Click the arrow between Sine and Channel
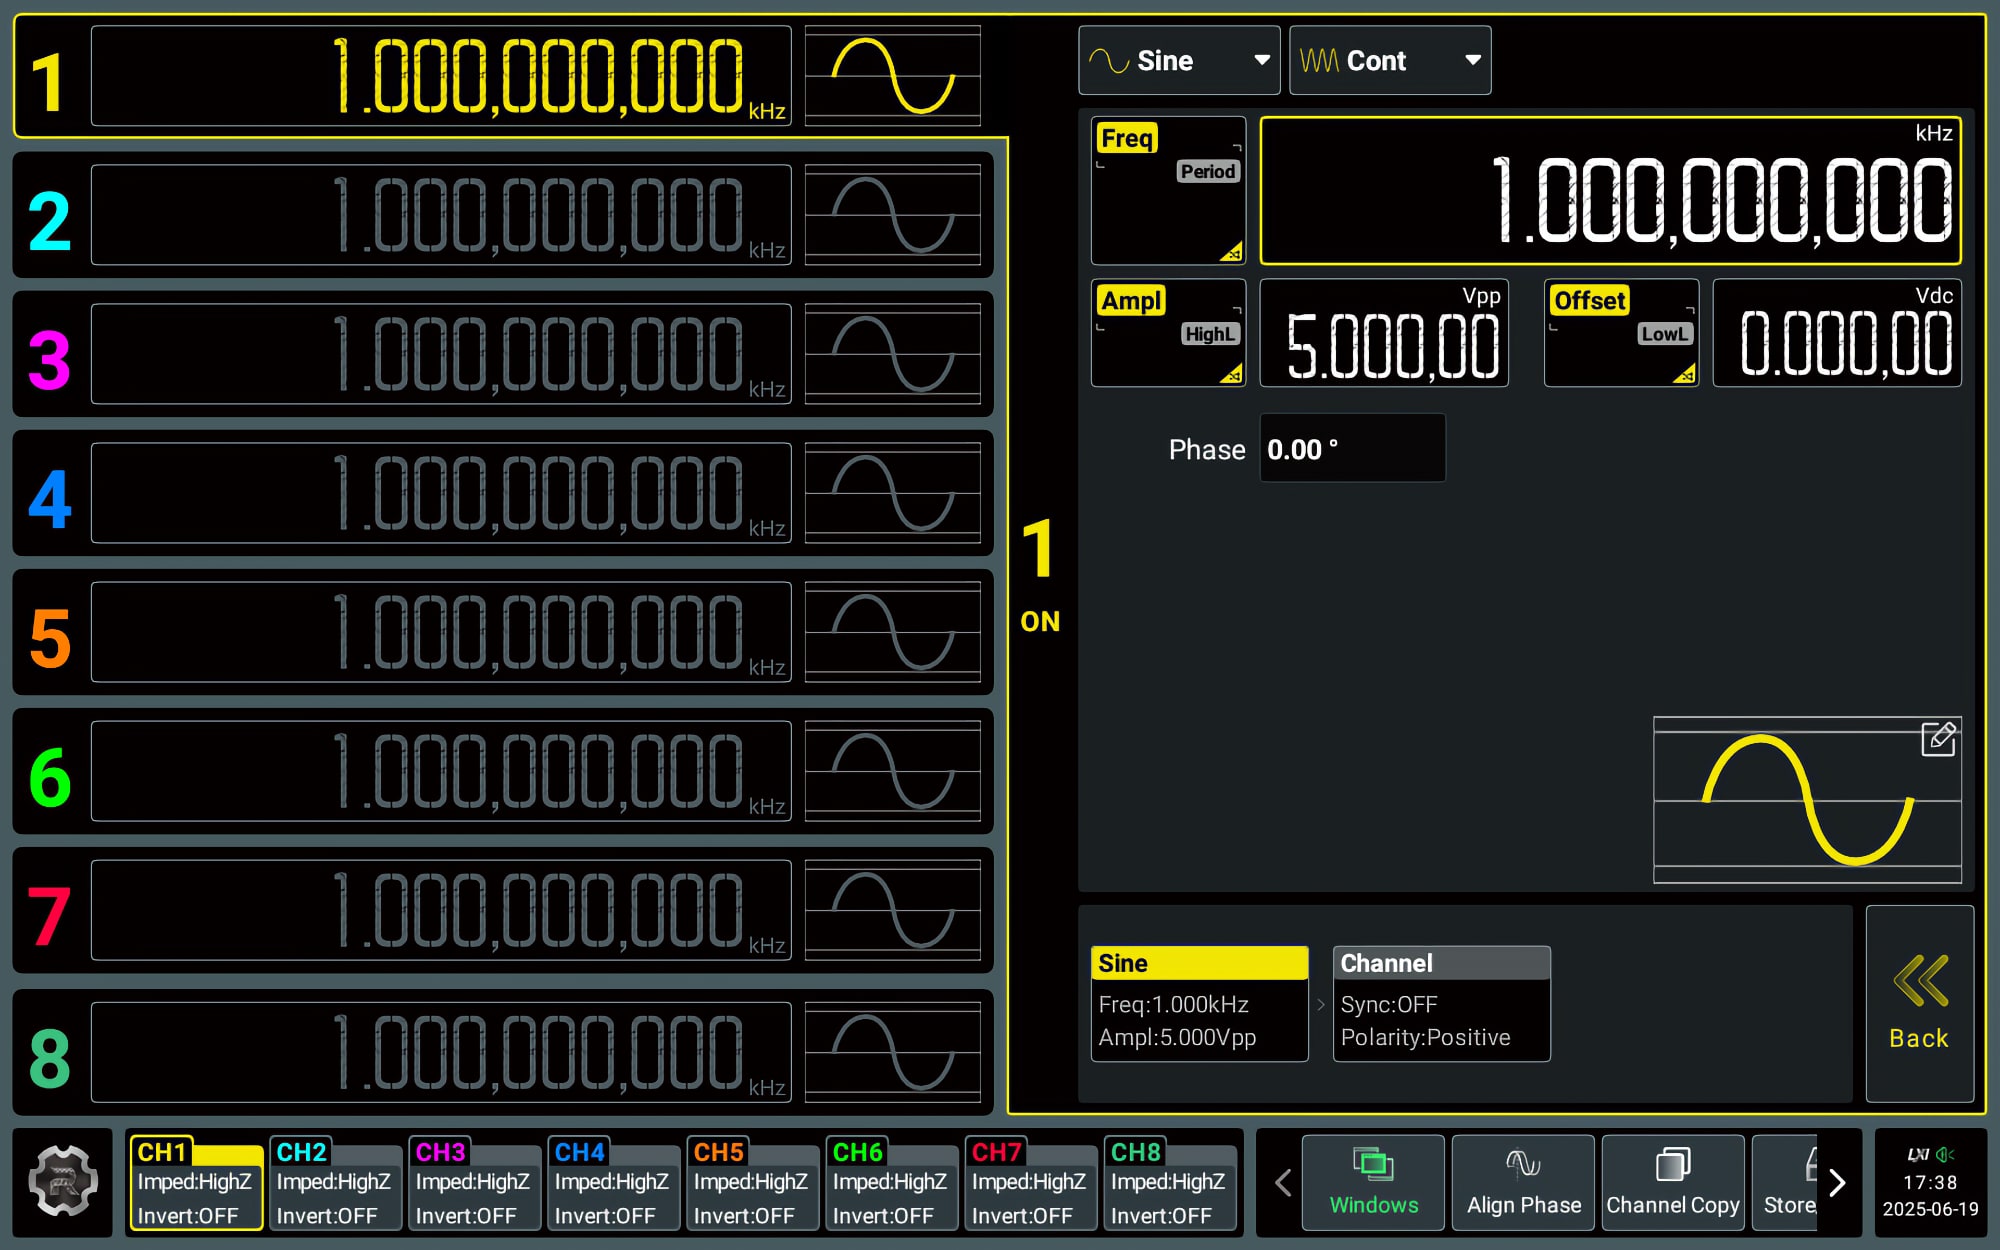The image size is (2000, 1250). pos(1321,1004)
